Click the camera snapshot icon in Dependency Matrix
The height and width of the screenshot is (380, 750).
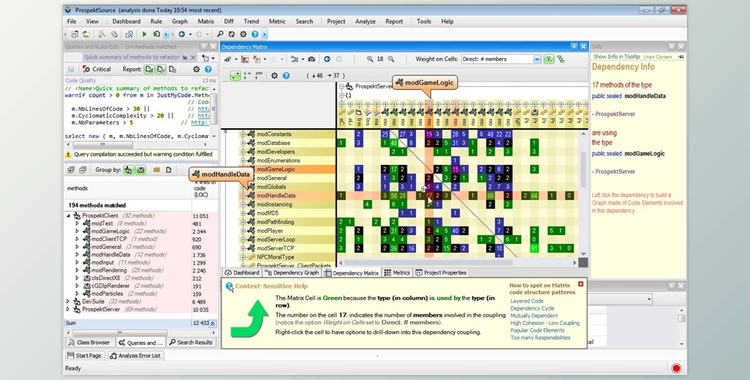click(311, 59)
